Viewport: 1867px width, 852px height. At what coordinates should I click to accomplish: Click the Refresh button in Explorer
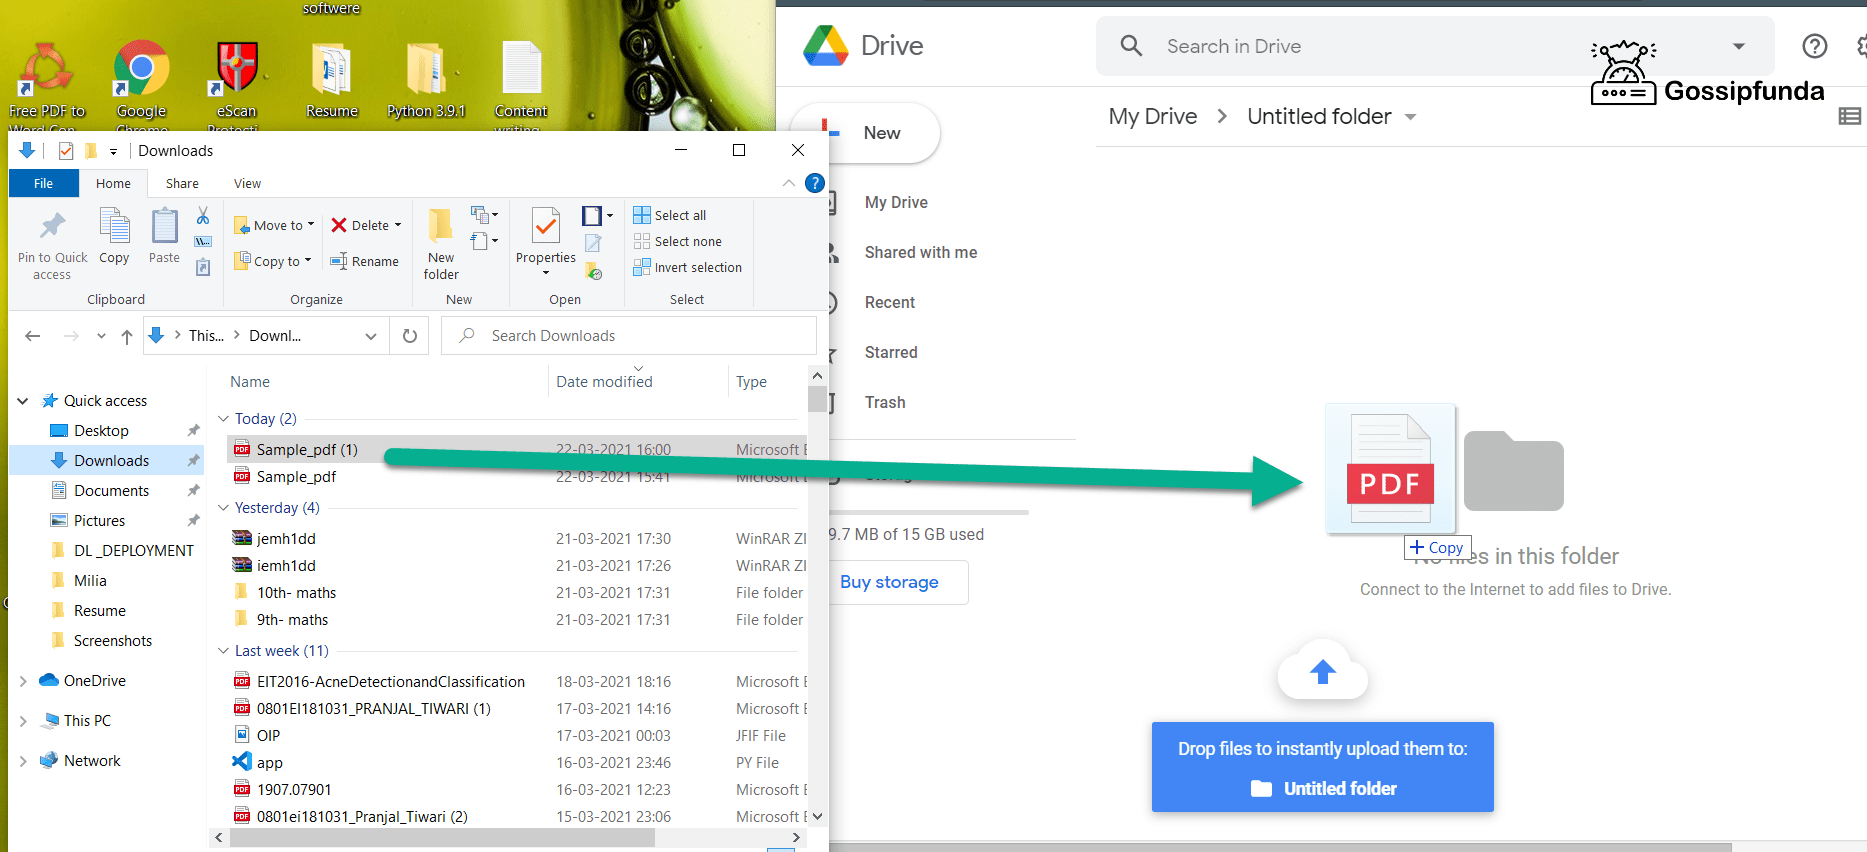[x=409, y=336]
